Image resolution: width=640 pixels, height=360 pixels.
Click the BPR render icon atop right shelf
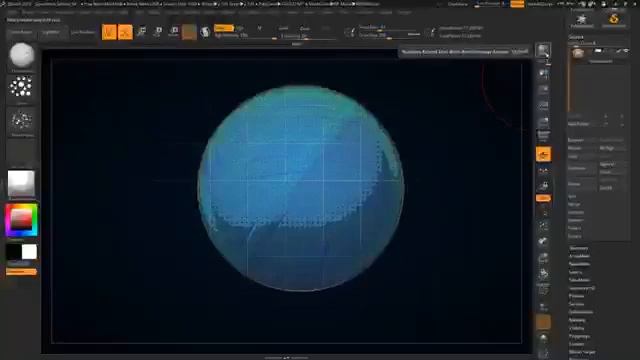[x=543, y=51]
